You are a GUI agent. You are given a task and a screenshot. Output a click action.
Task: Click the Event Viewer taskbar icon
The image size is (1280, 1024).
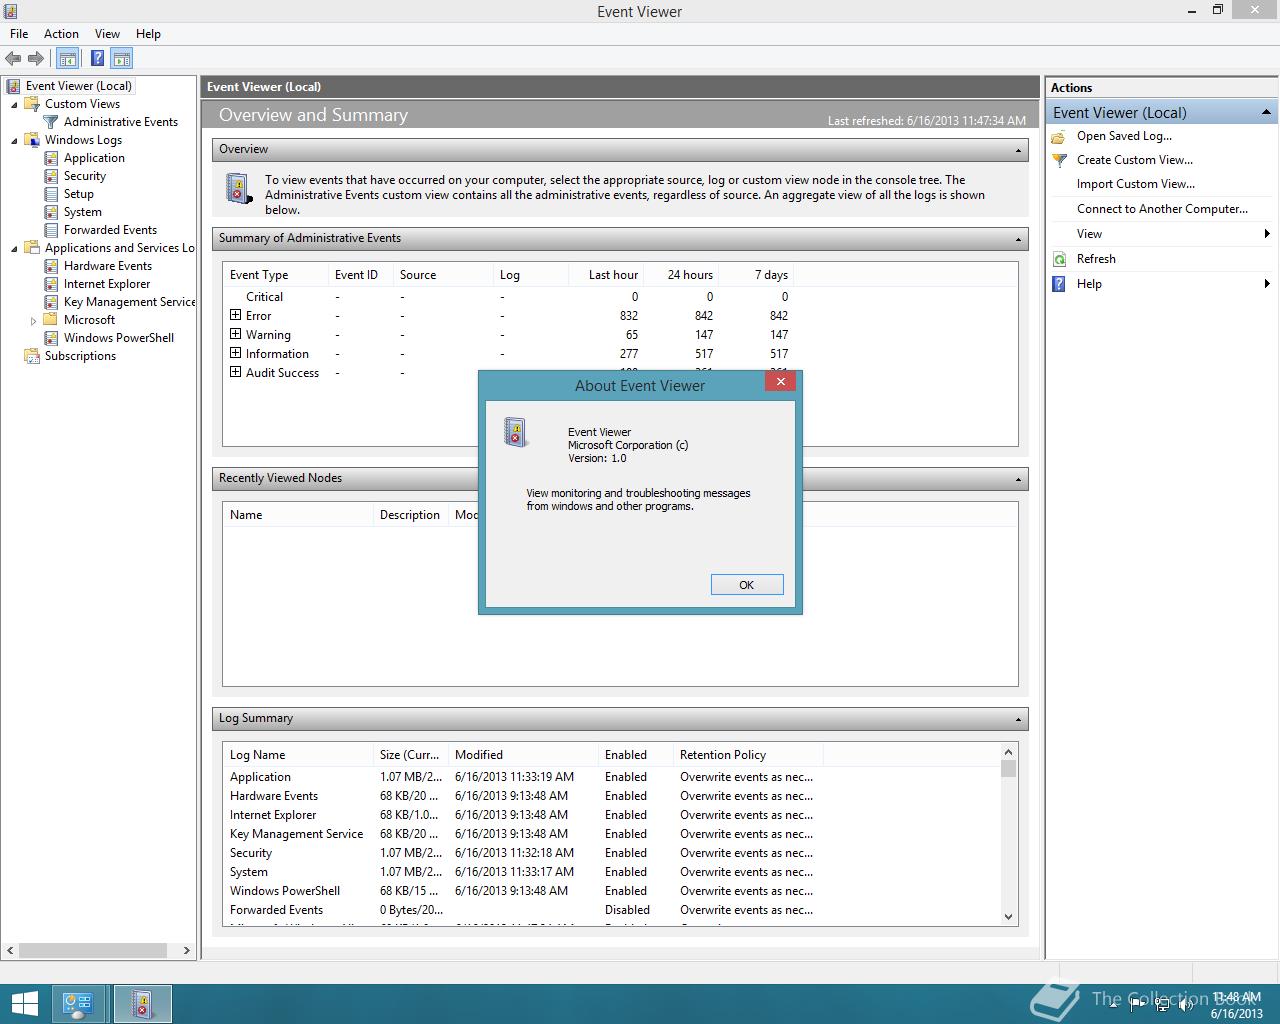pos(142,1004)
